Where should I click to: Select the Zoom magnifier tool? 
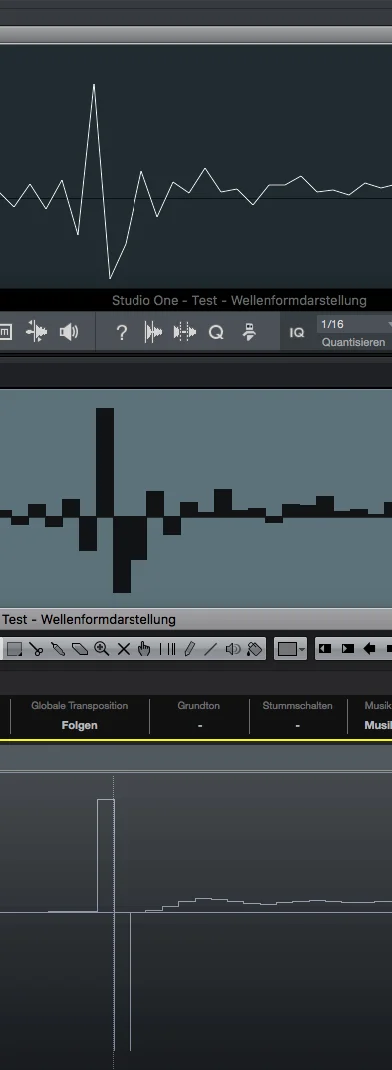pos(102,648)
